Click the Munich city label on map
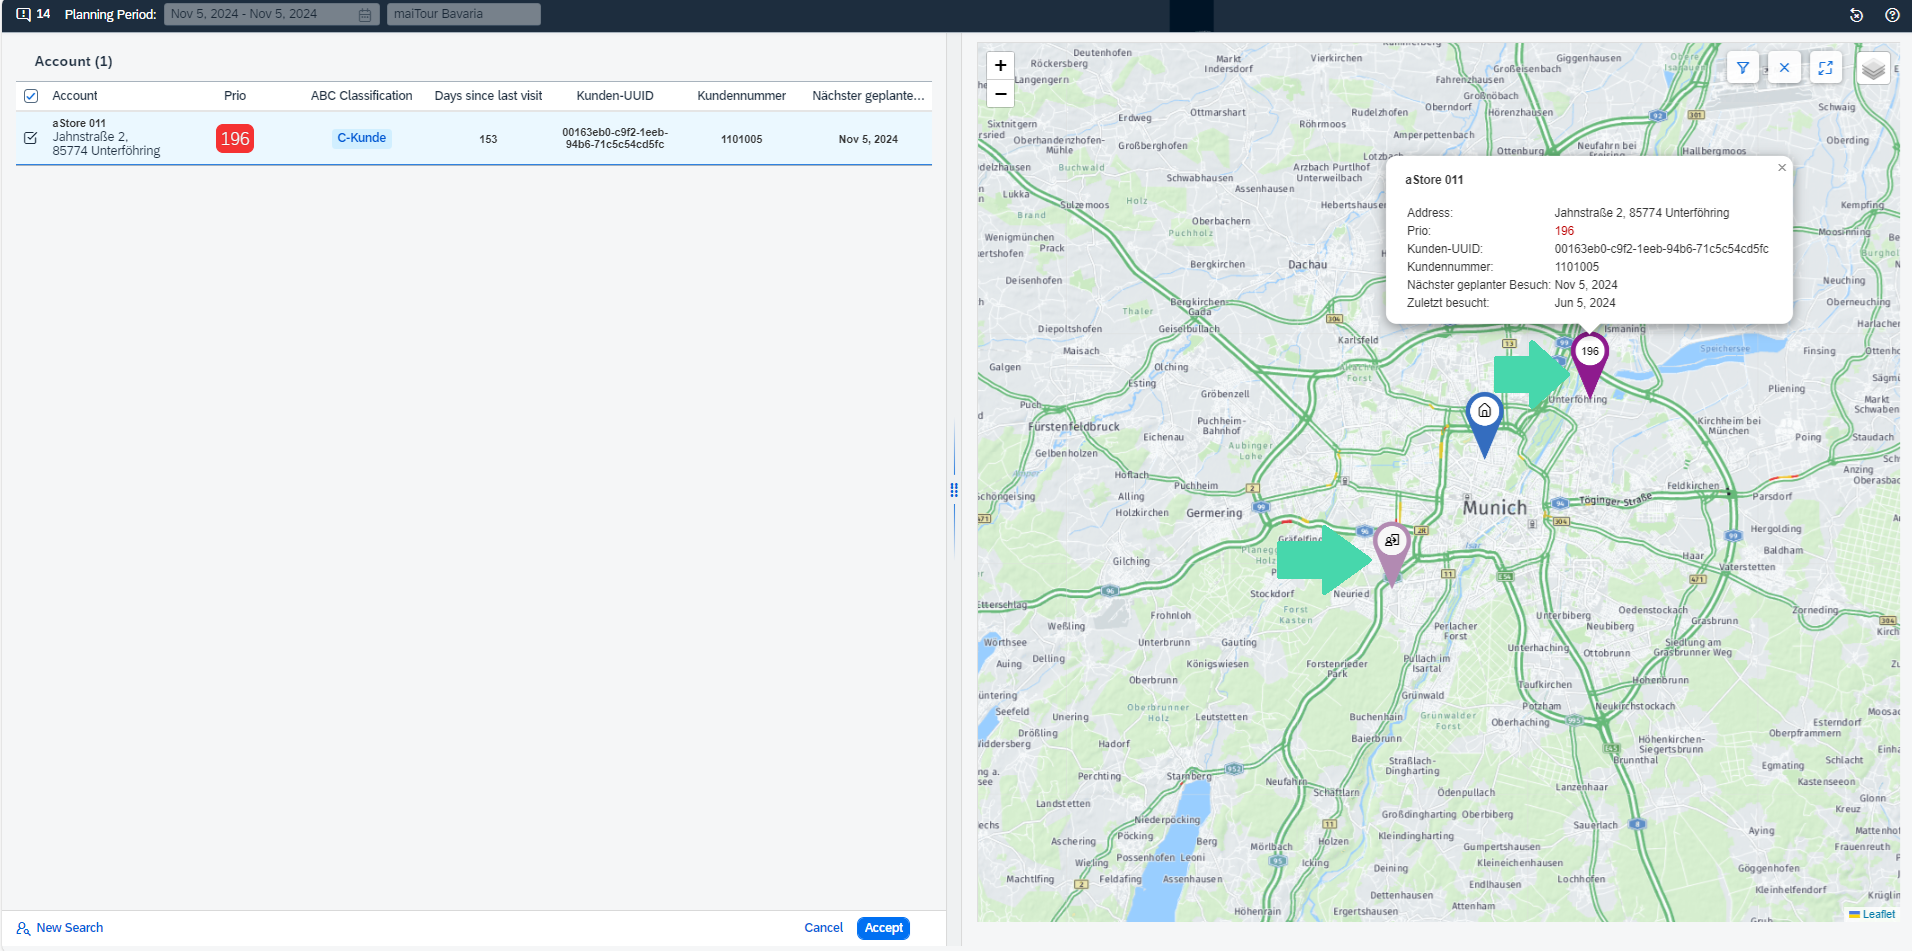Image resolution: width=1912 pixels, height=951 pixels. [1495, 507]
